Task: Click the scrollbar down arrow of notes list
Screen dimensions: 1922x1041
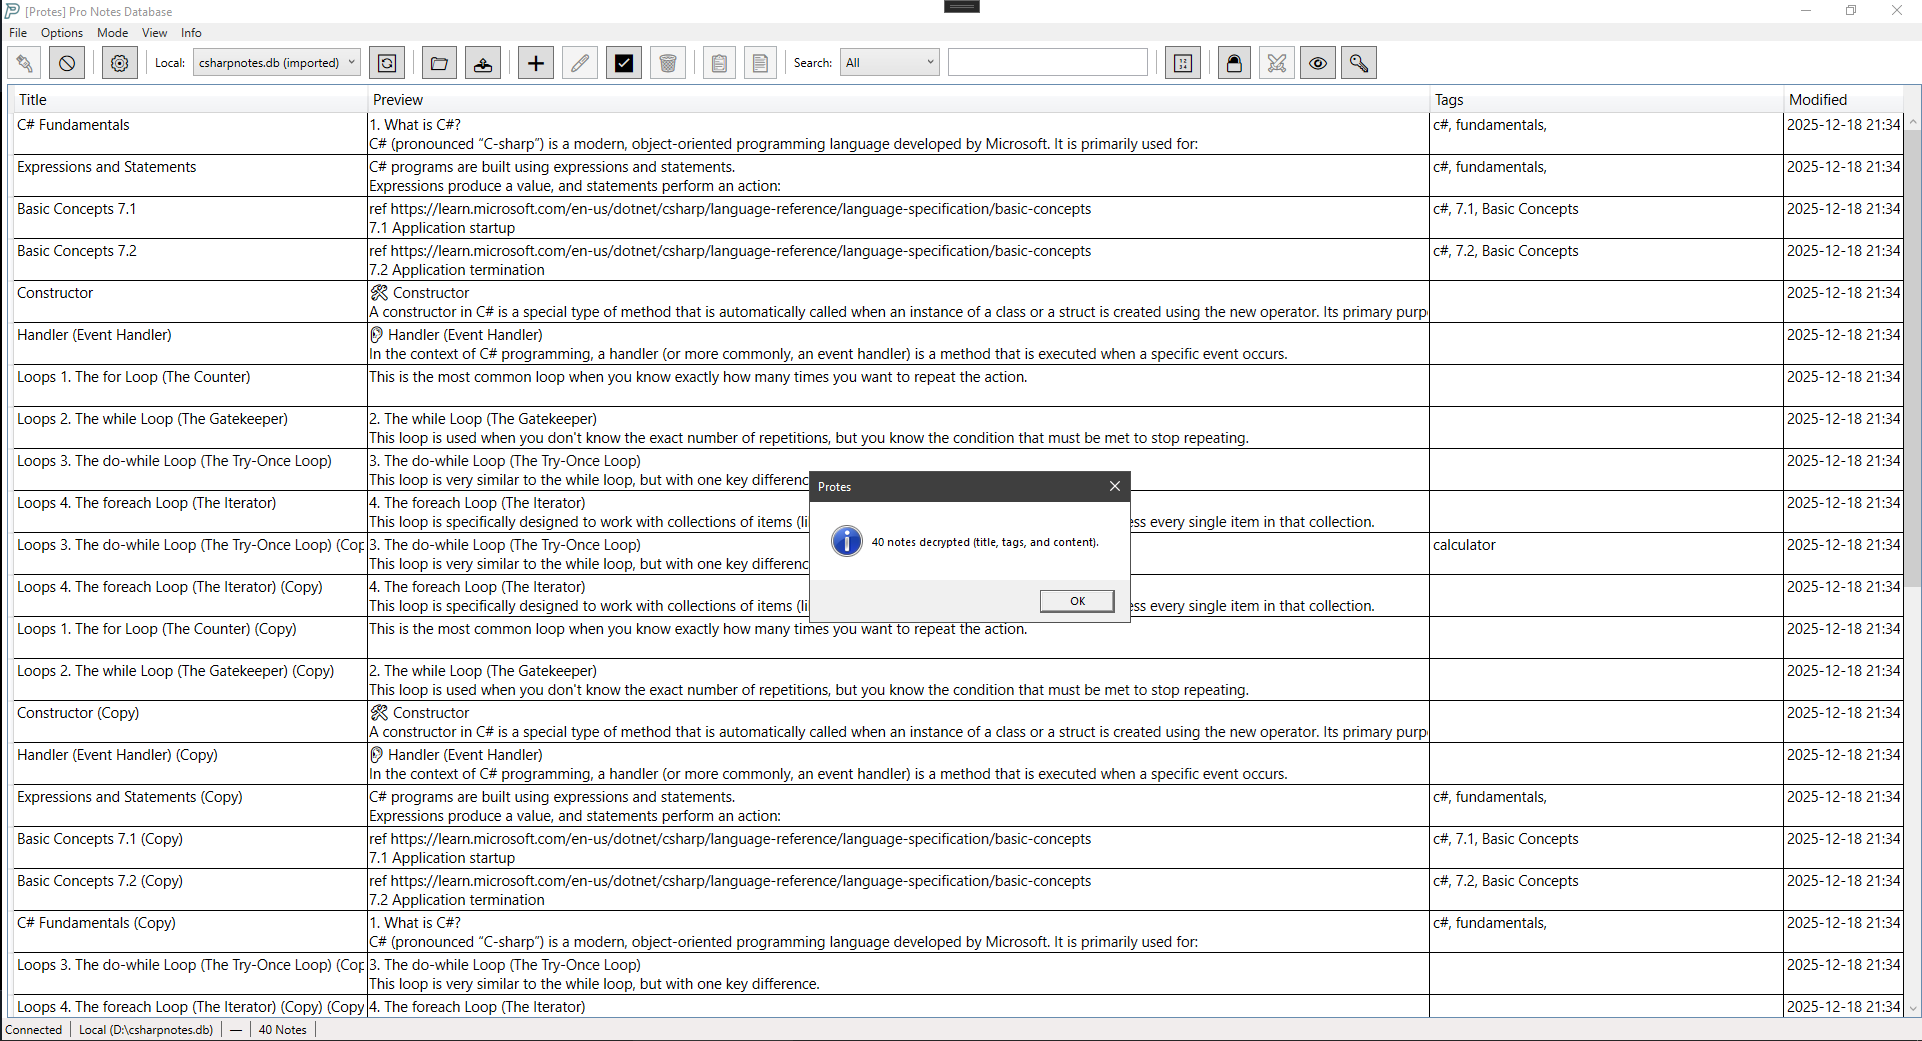Action: (1912, 1009)
